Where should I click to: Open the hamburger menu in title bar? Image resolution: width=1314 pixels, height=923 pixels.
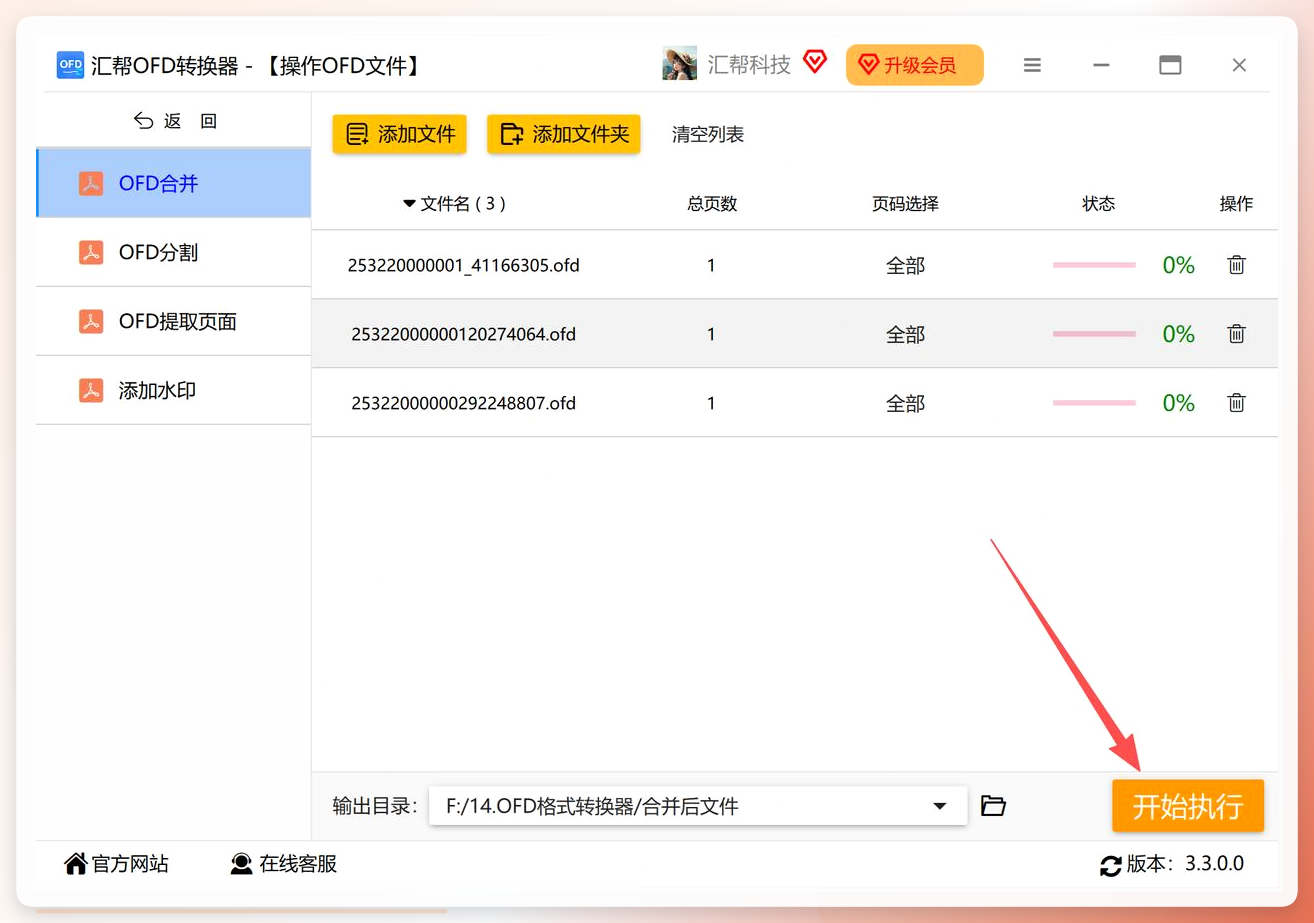pyautogui.click(x=1033, y=65)
